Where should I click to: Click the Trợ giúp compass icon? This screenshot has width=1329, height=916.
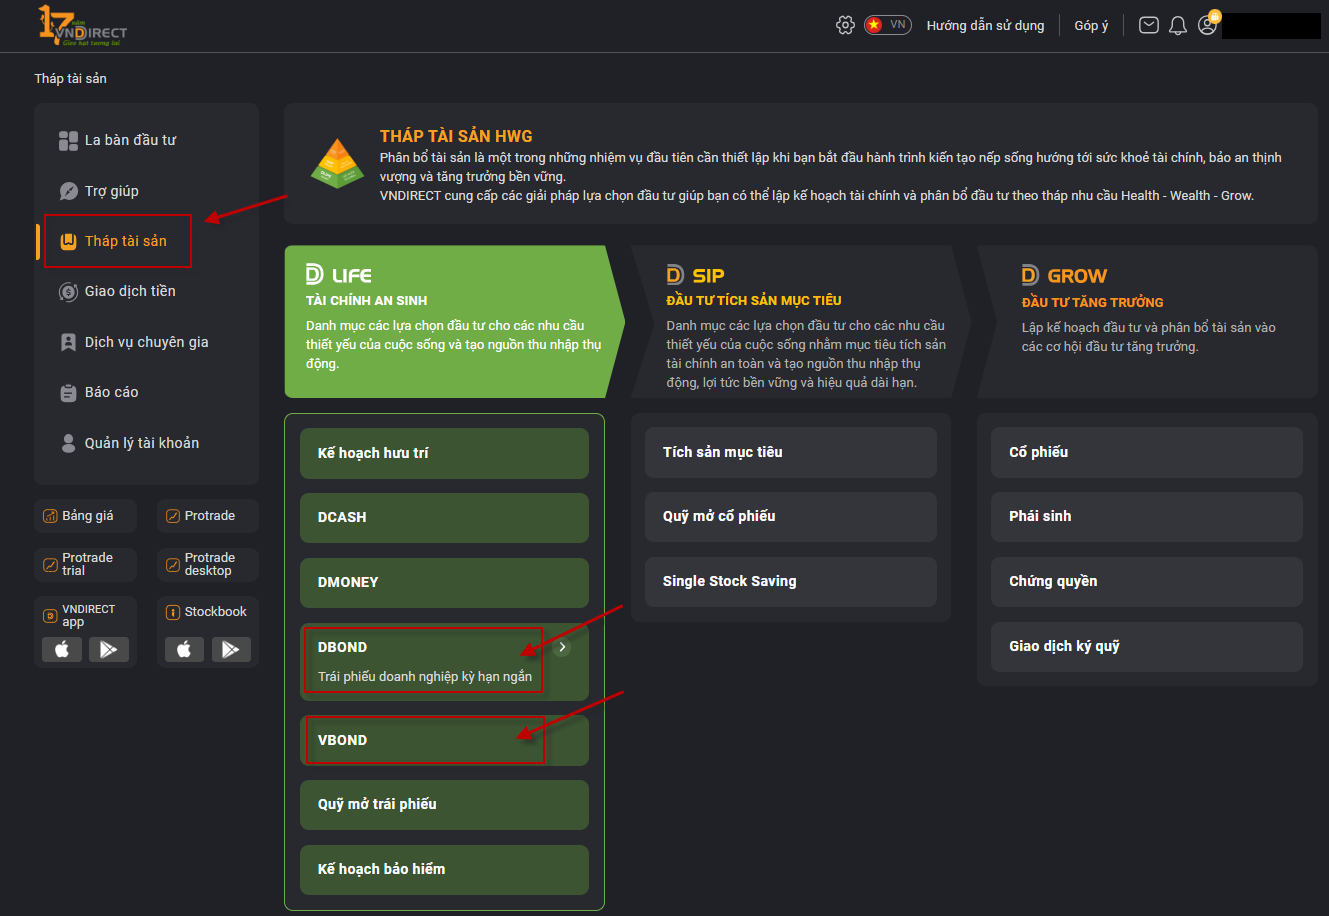68,191
